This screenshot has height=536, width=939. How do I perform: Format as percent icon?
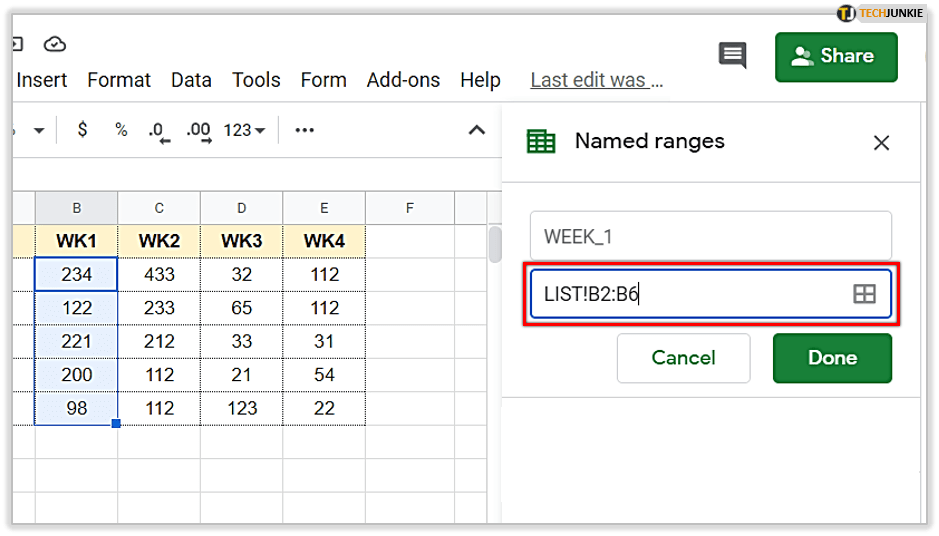121,130
